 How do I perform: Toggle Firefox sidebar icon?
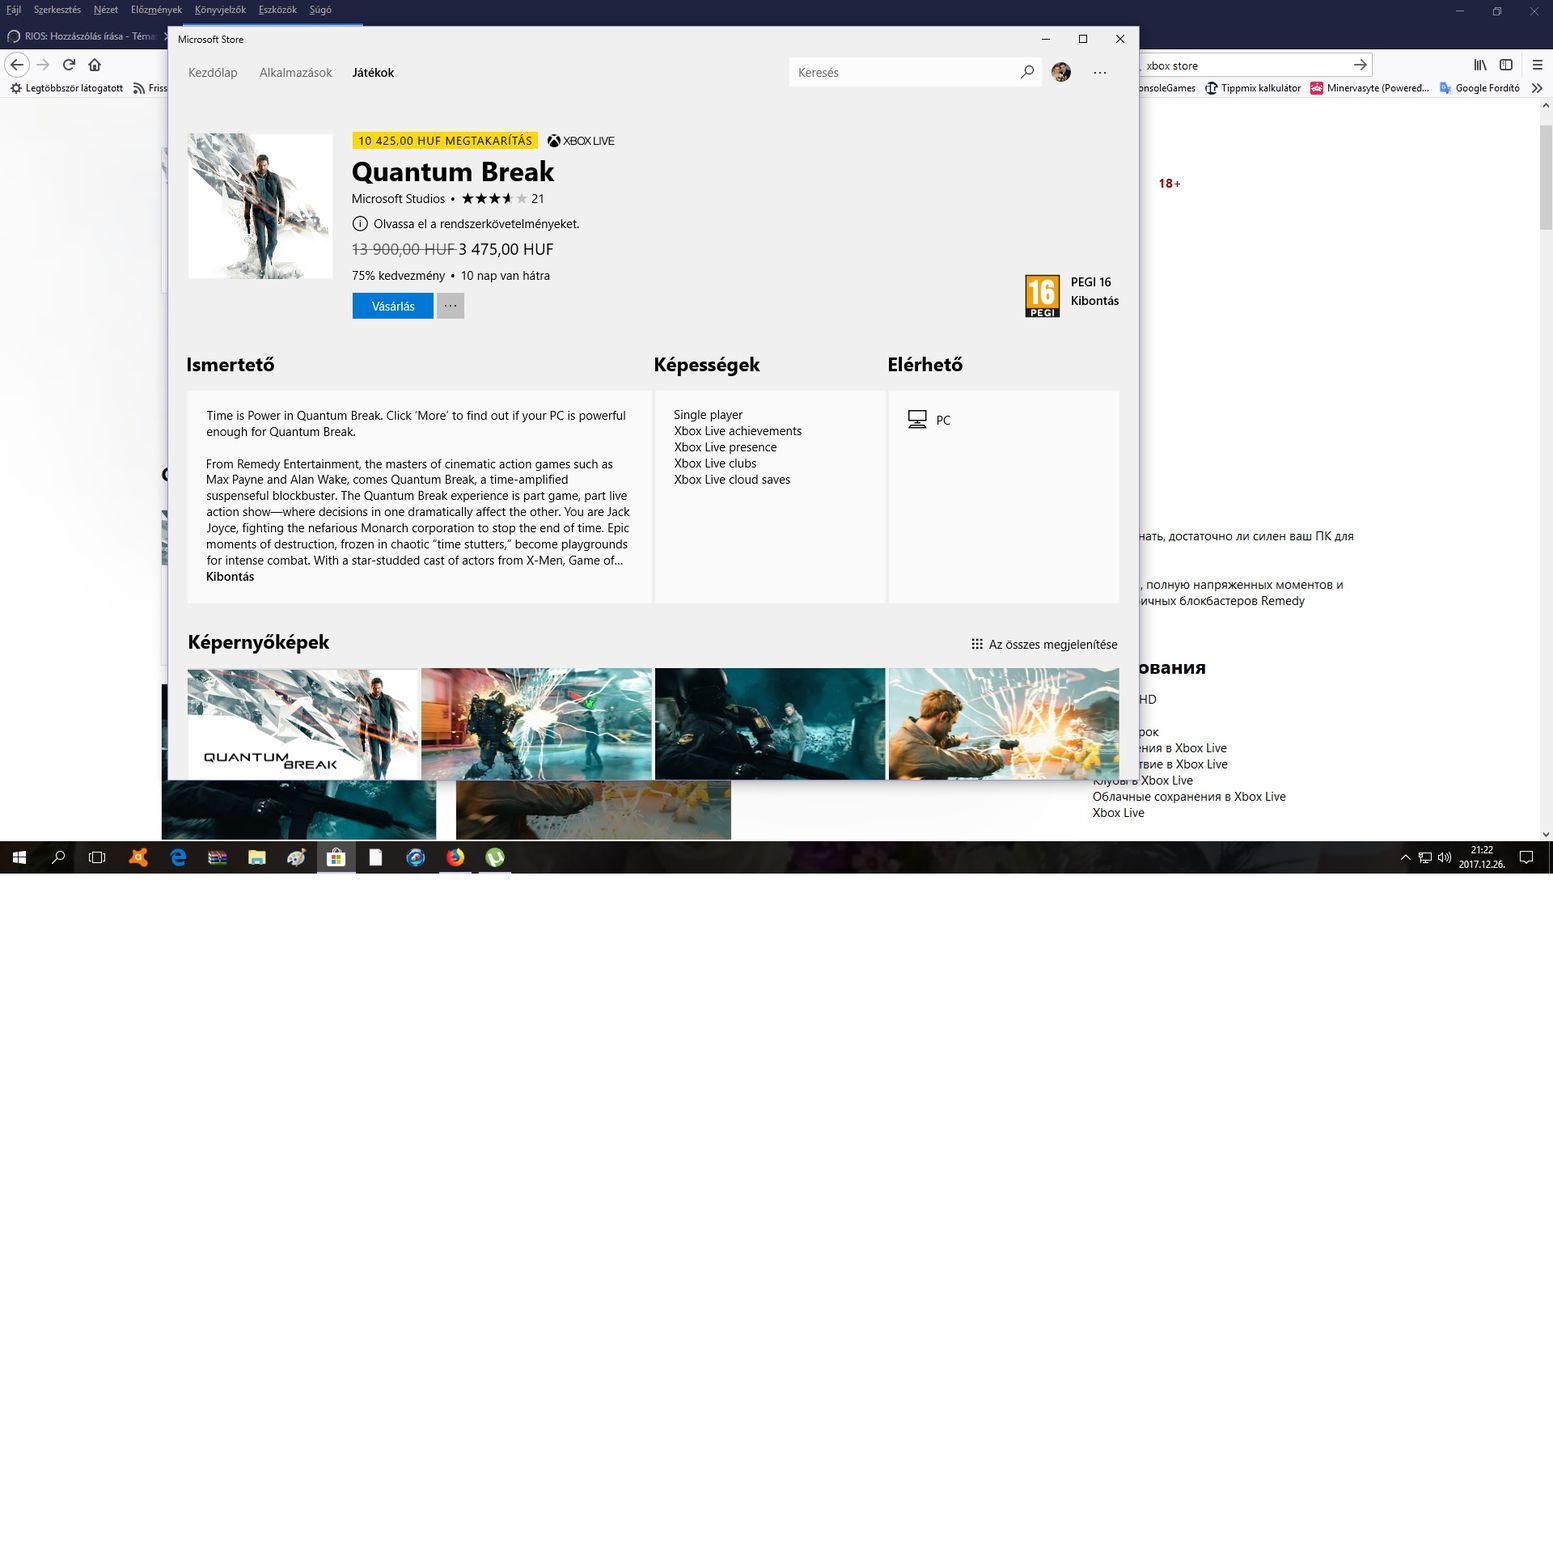(x=1506, y=65)
